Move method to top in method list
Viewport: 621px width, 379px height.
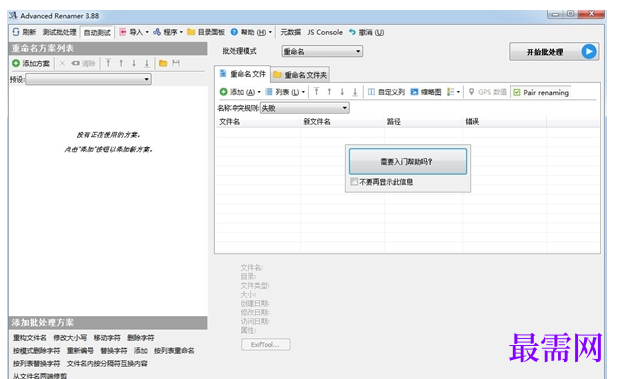tap(108, 63)
